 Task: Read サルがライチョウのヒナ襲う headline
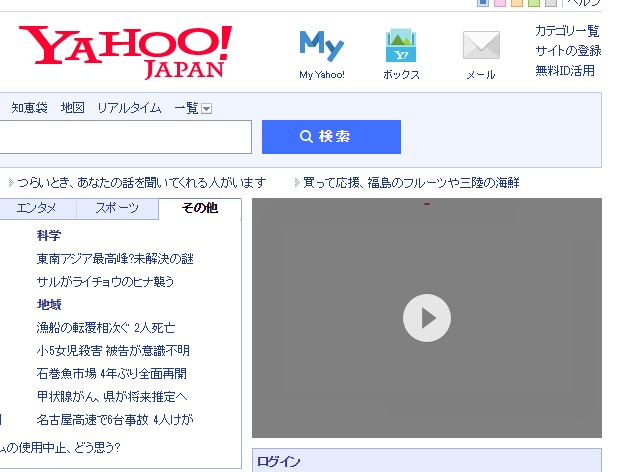[105, 282]
